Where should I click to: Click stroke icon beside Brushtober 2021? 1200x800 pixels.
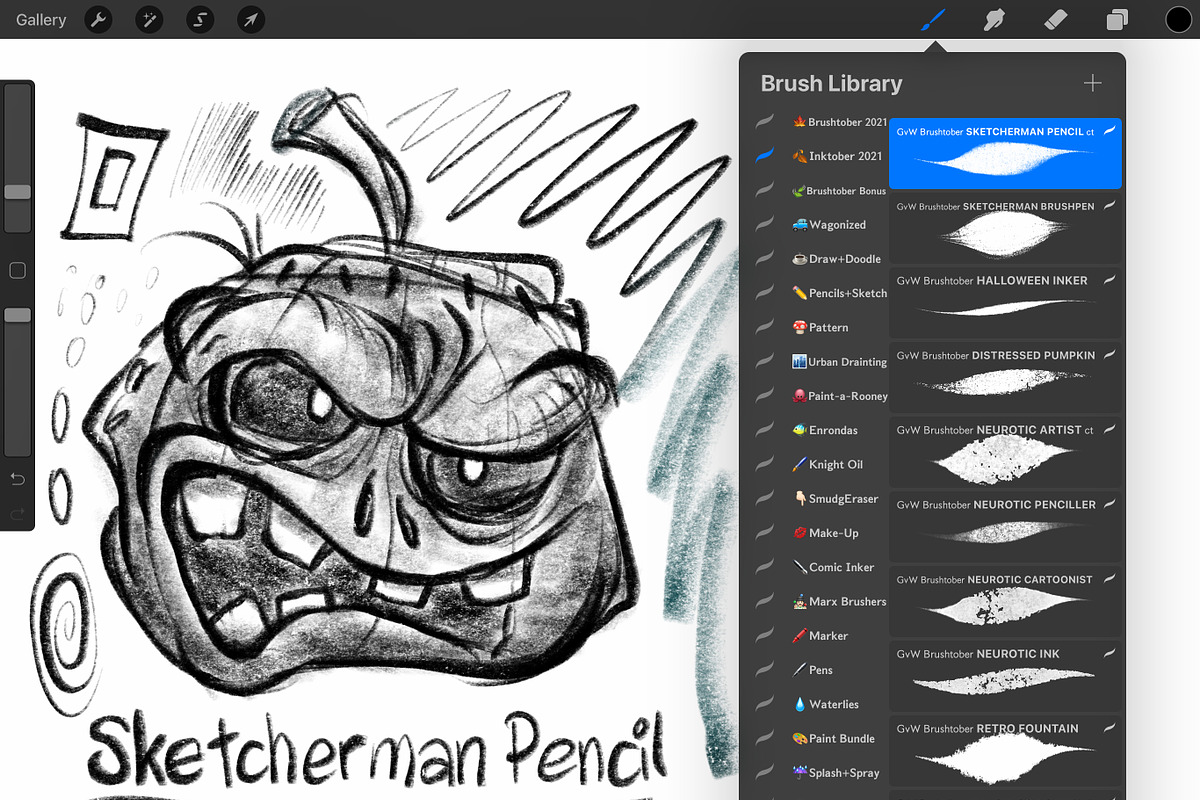[x=765, y=122]
